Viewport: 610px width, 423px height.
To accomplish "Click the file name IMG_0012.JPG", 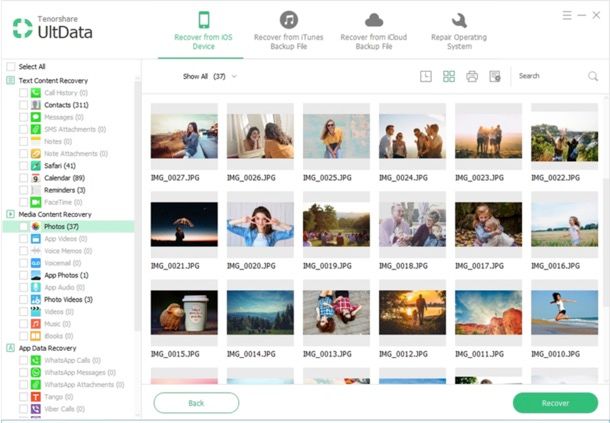I will (403, 354).
